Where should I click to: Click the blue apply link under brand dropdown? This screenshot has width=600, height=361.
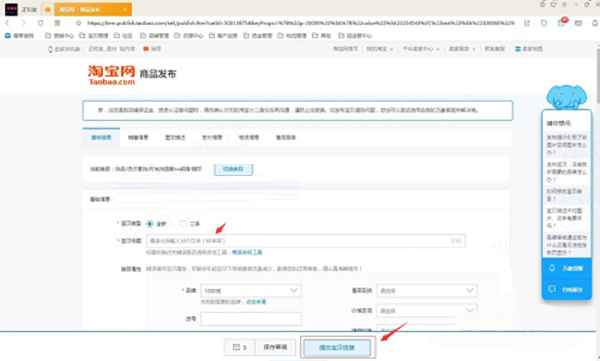pos(256,302)
